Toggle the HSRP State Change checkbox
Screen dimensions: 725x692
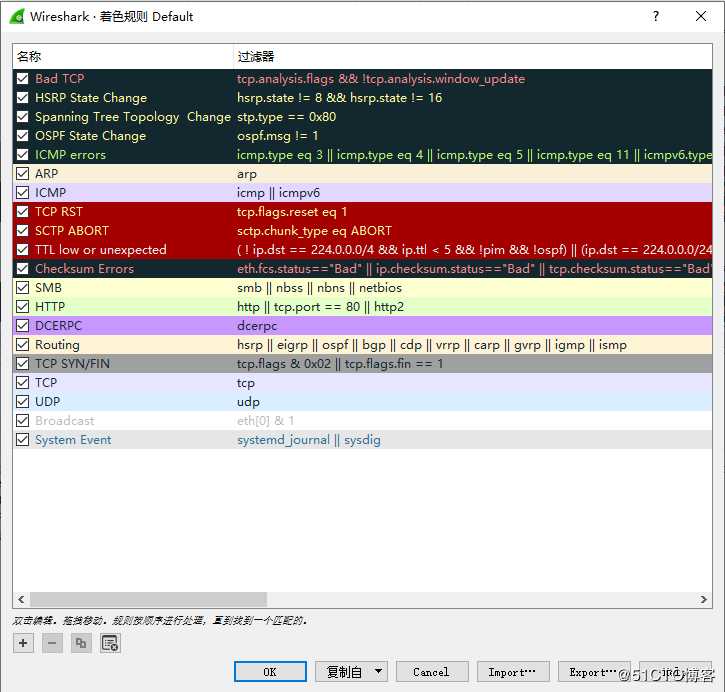(23, 98)
